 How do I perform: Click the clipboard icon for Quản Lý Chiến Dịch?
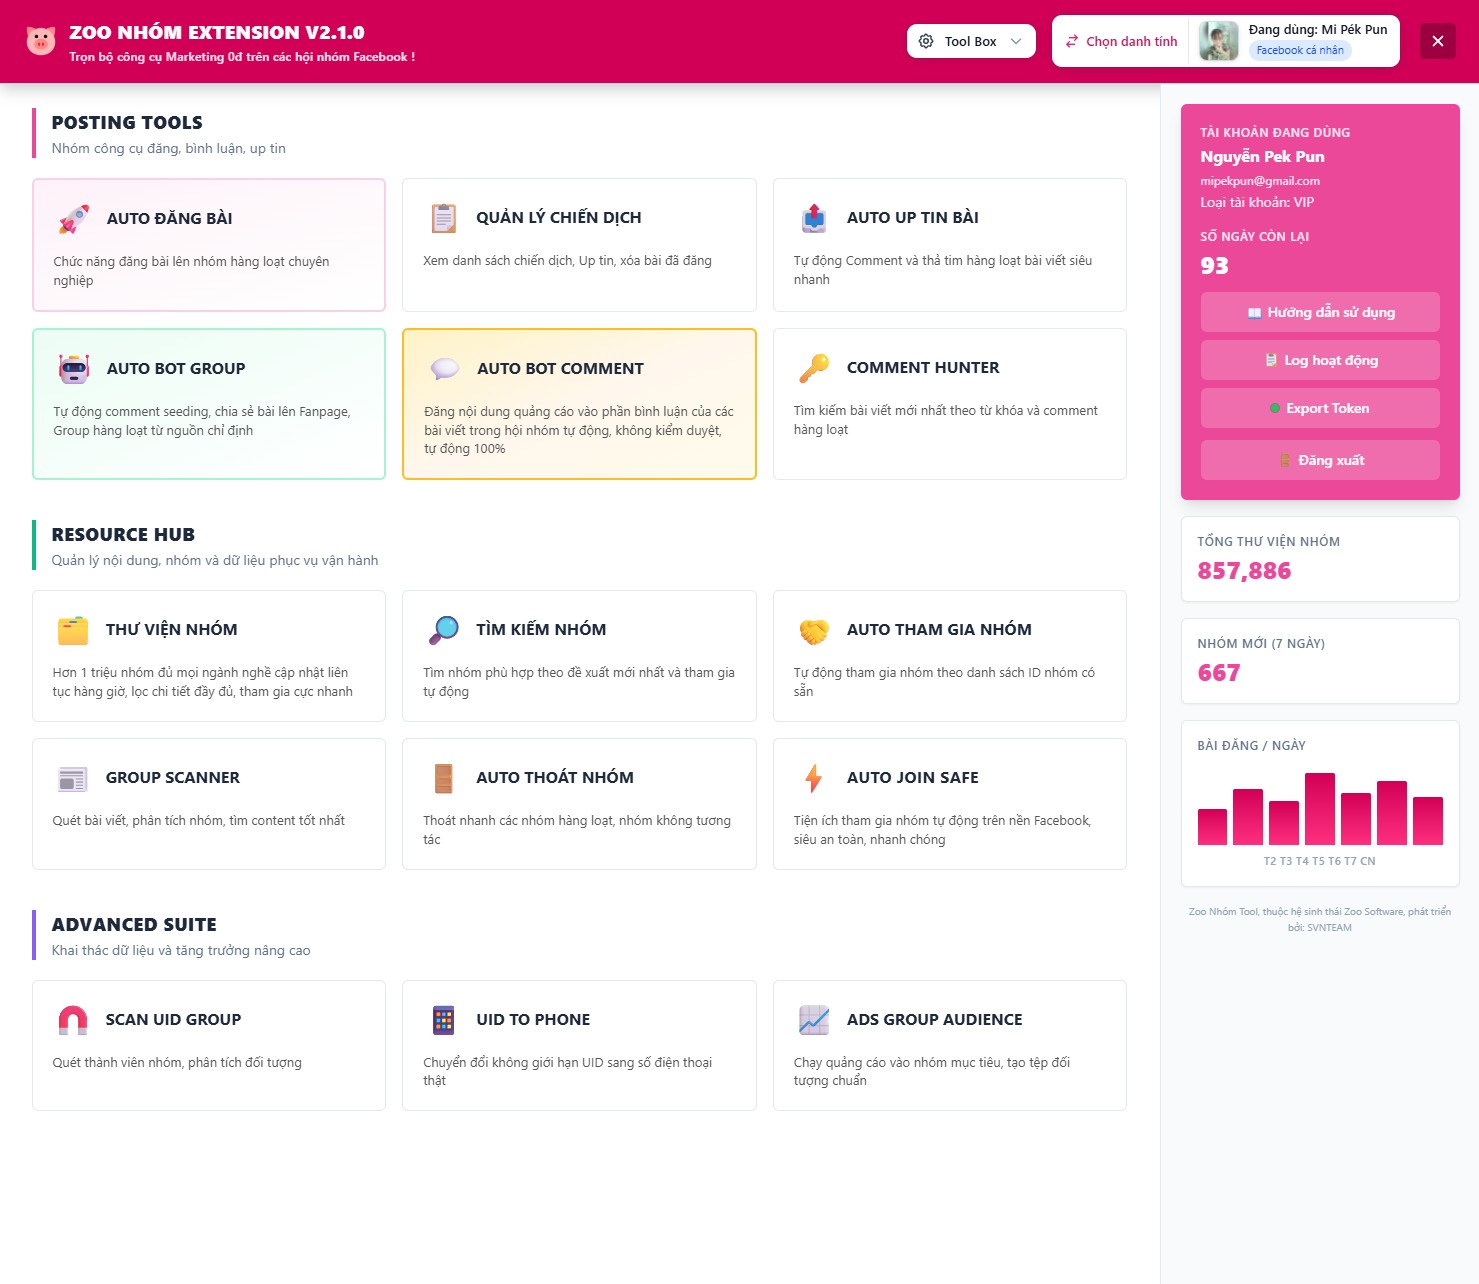443,218
